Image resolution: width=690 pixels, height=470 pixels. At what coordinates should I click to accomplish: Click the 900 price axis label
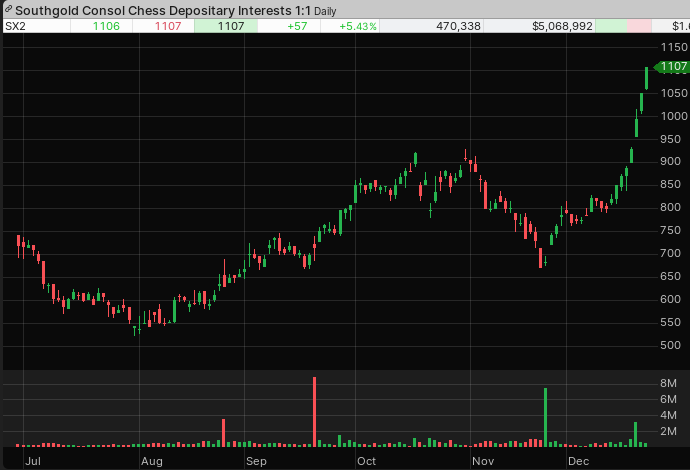670,161
